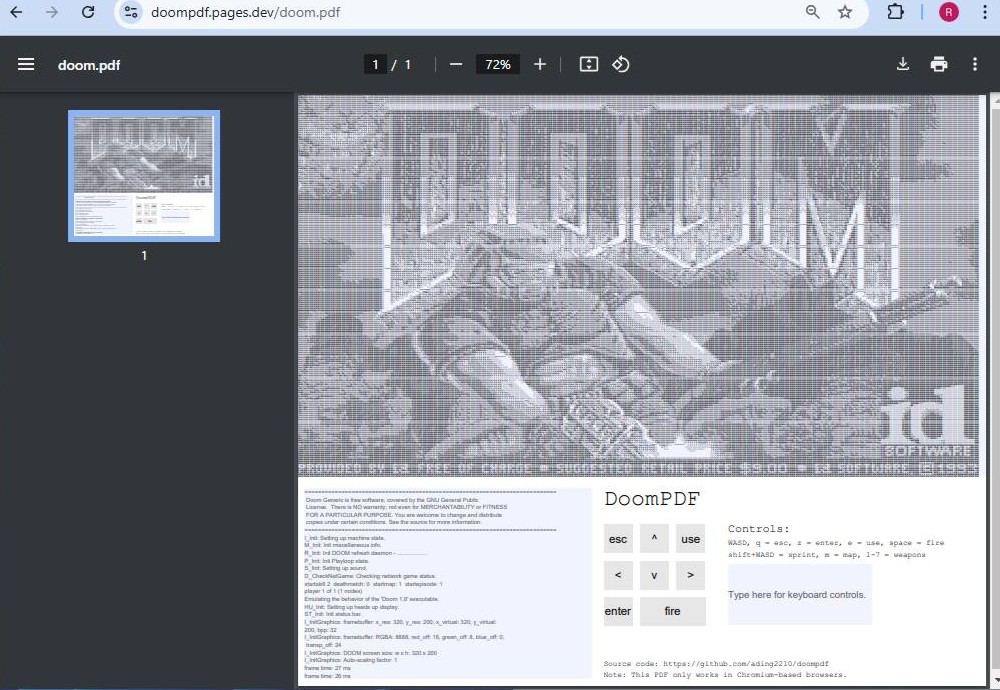Click the enter game button
The image size is (1000, 690).
[618, 611]
